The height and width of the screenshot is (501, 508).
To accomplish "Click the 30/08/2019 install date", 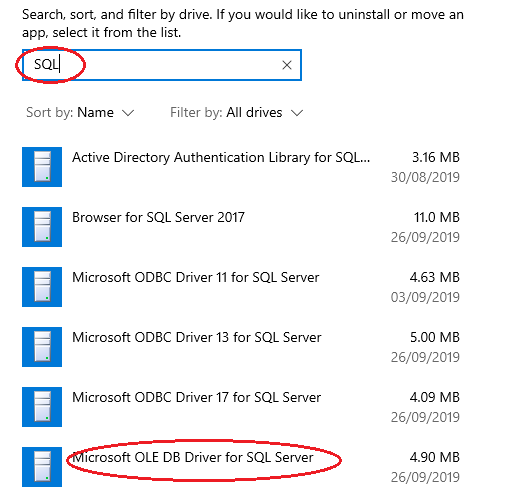I will pyautogui.click(x=425, y=177).
